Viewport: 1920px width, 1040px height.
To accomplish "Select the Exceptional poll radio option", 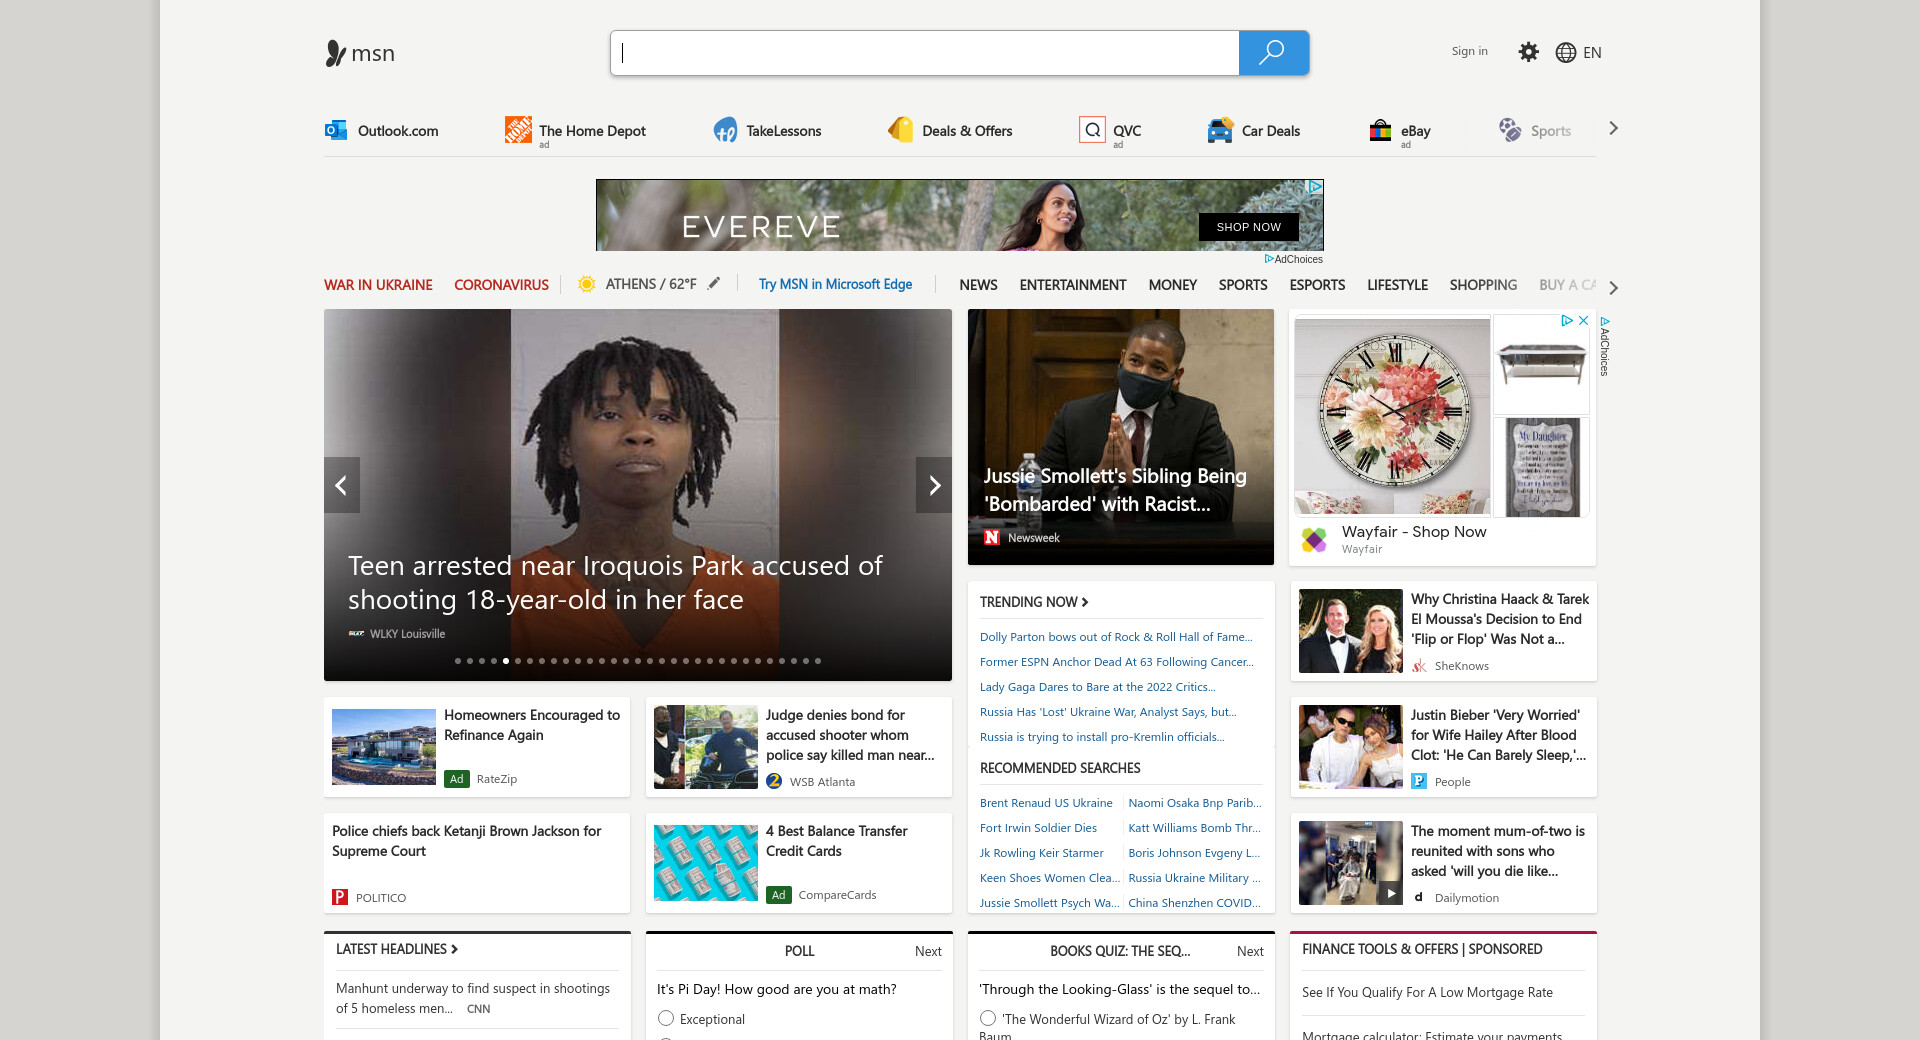I will tap(666, 1019).
